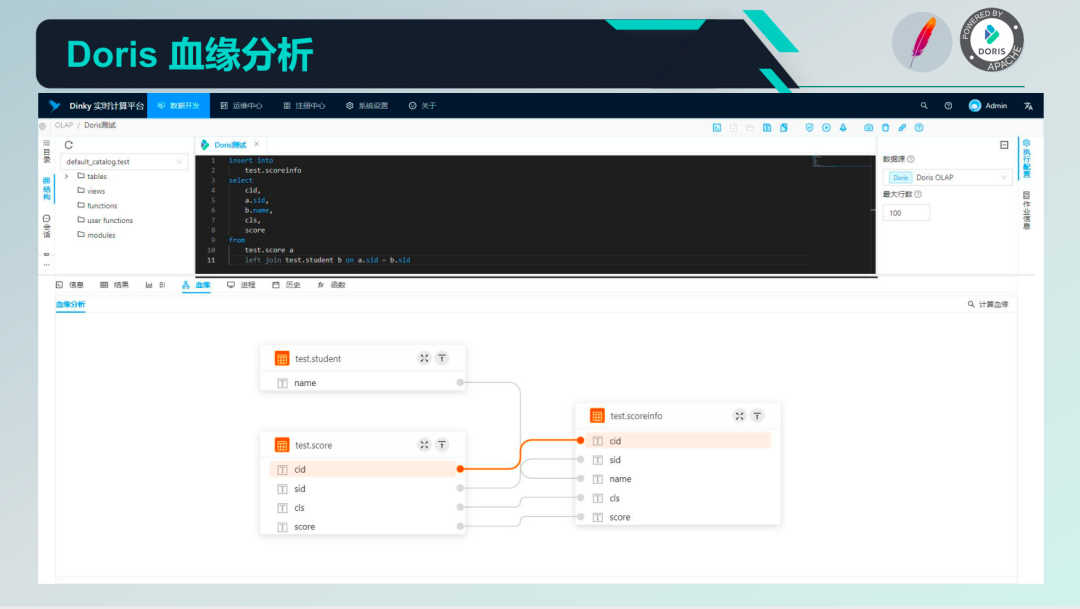Open the 关于 menu
The image size is (1080, 609).
coord(422,105)
